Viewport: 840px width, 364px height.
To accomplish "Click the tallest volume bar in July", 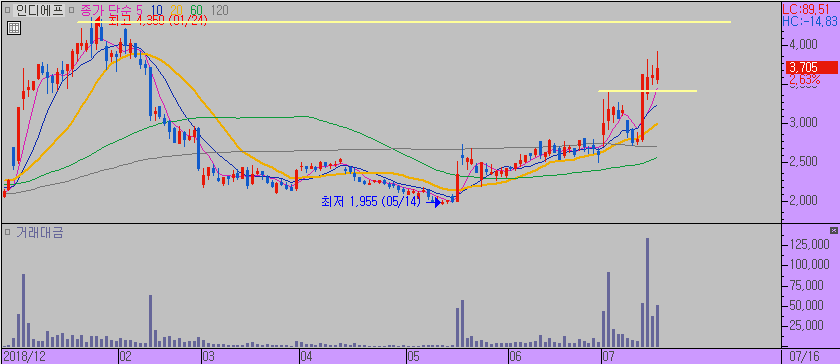I will [647, 292].
